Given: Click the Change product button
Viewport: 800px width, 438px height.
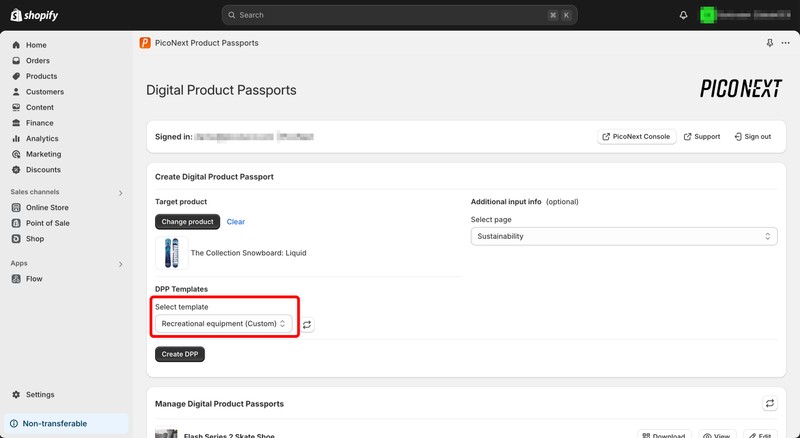Looking at the screenshot, I should (x=187, y=221).
